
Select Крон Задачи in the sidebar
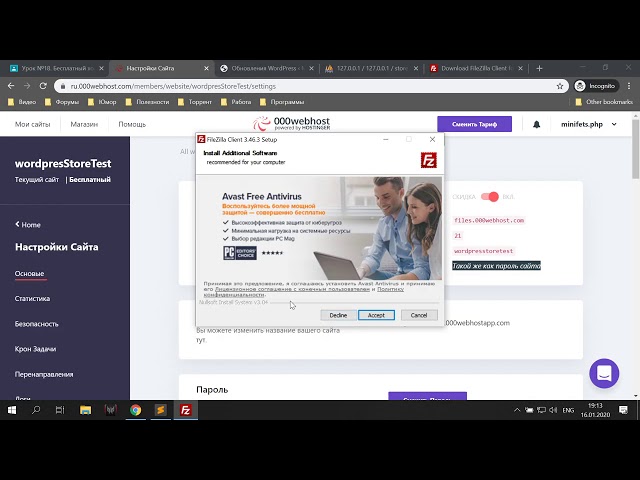[35, 349]
